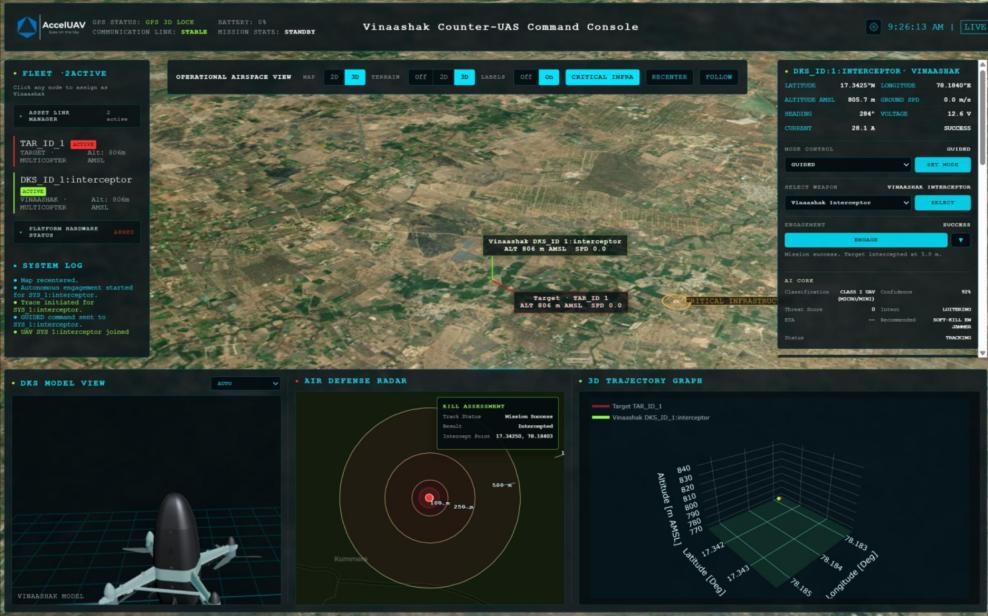This screenshot has width=988, height=616.
Task: Click the 'STABLE' communication link status
Action: [194, 31]
